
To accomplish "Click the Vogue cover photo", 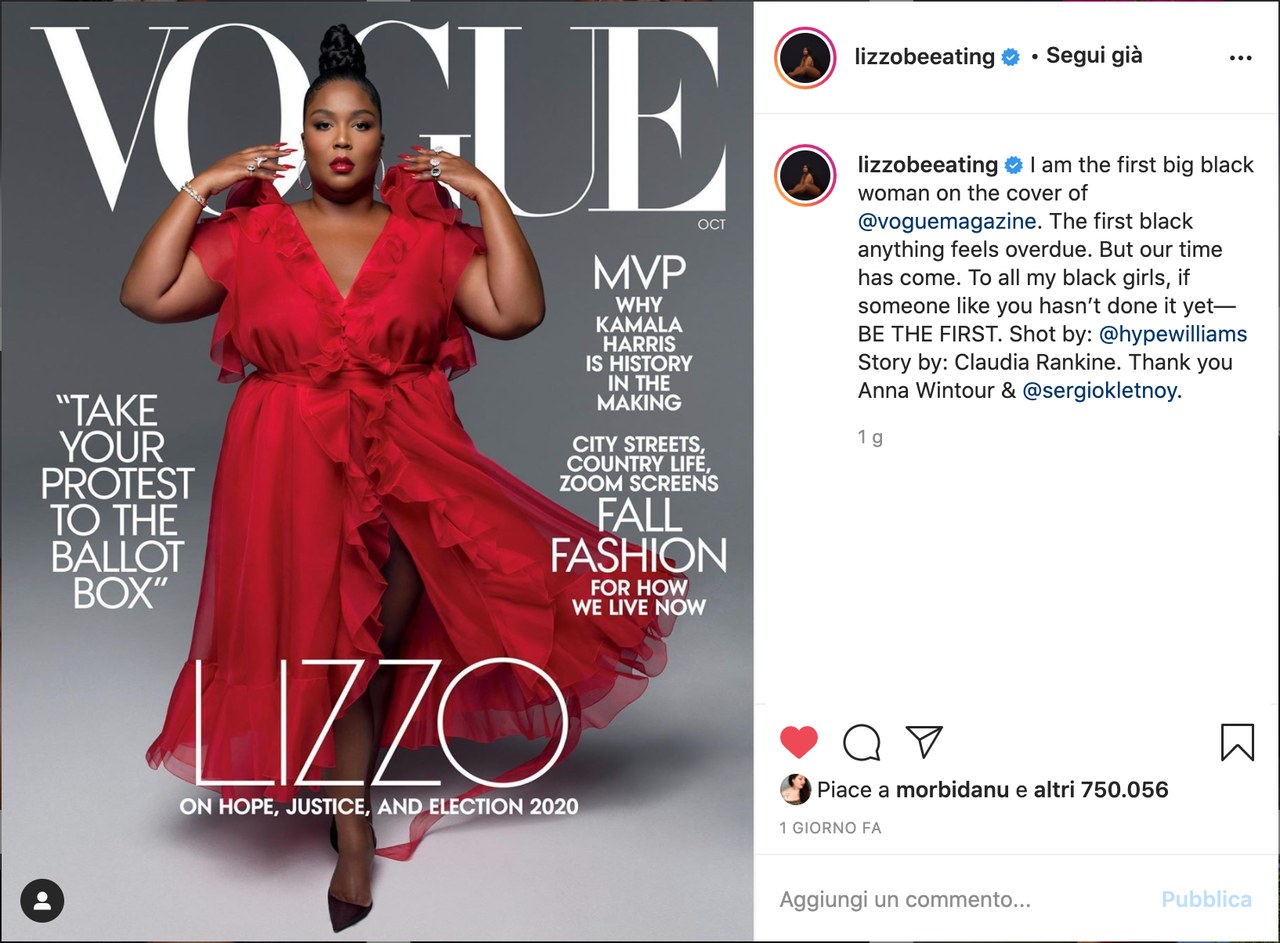I will [x=377, y=472].
